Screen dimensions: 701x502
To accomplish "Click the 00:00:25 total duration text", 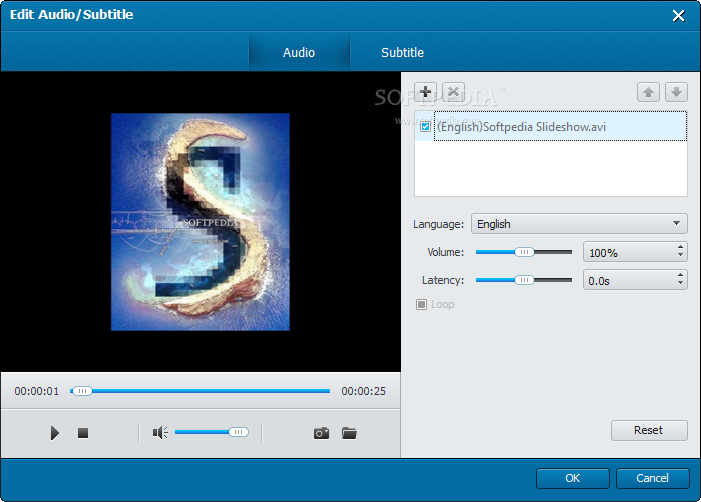I will coord(363,392).
